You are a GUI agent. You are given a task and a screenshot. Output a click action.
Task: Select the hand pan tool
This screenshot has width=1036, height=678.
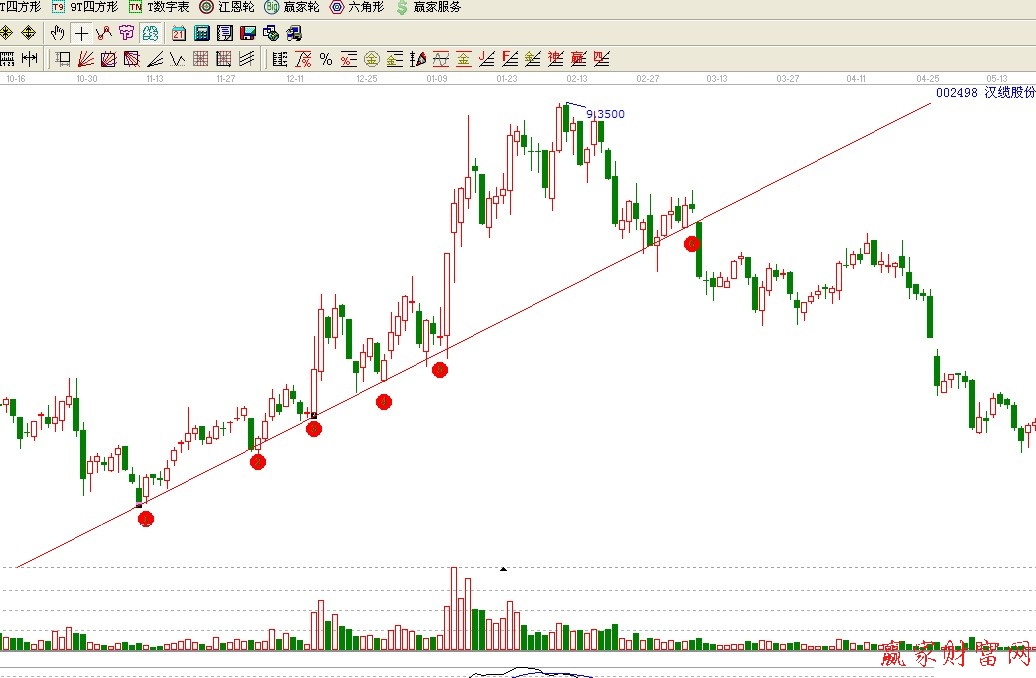coord(58,33)
